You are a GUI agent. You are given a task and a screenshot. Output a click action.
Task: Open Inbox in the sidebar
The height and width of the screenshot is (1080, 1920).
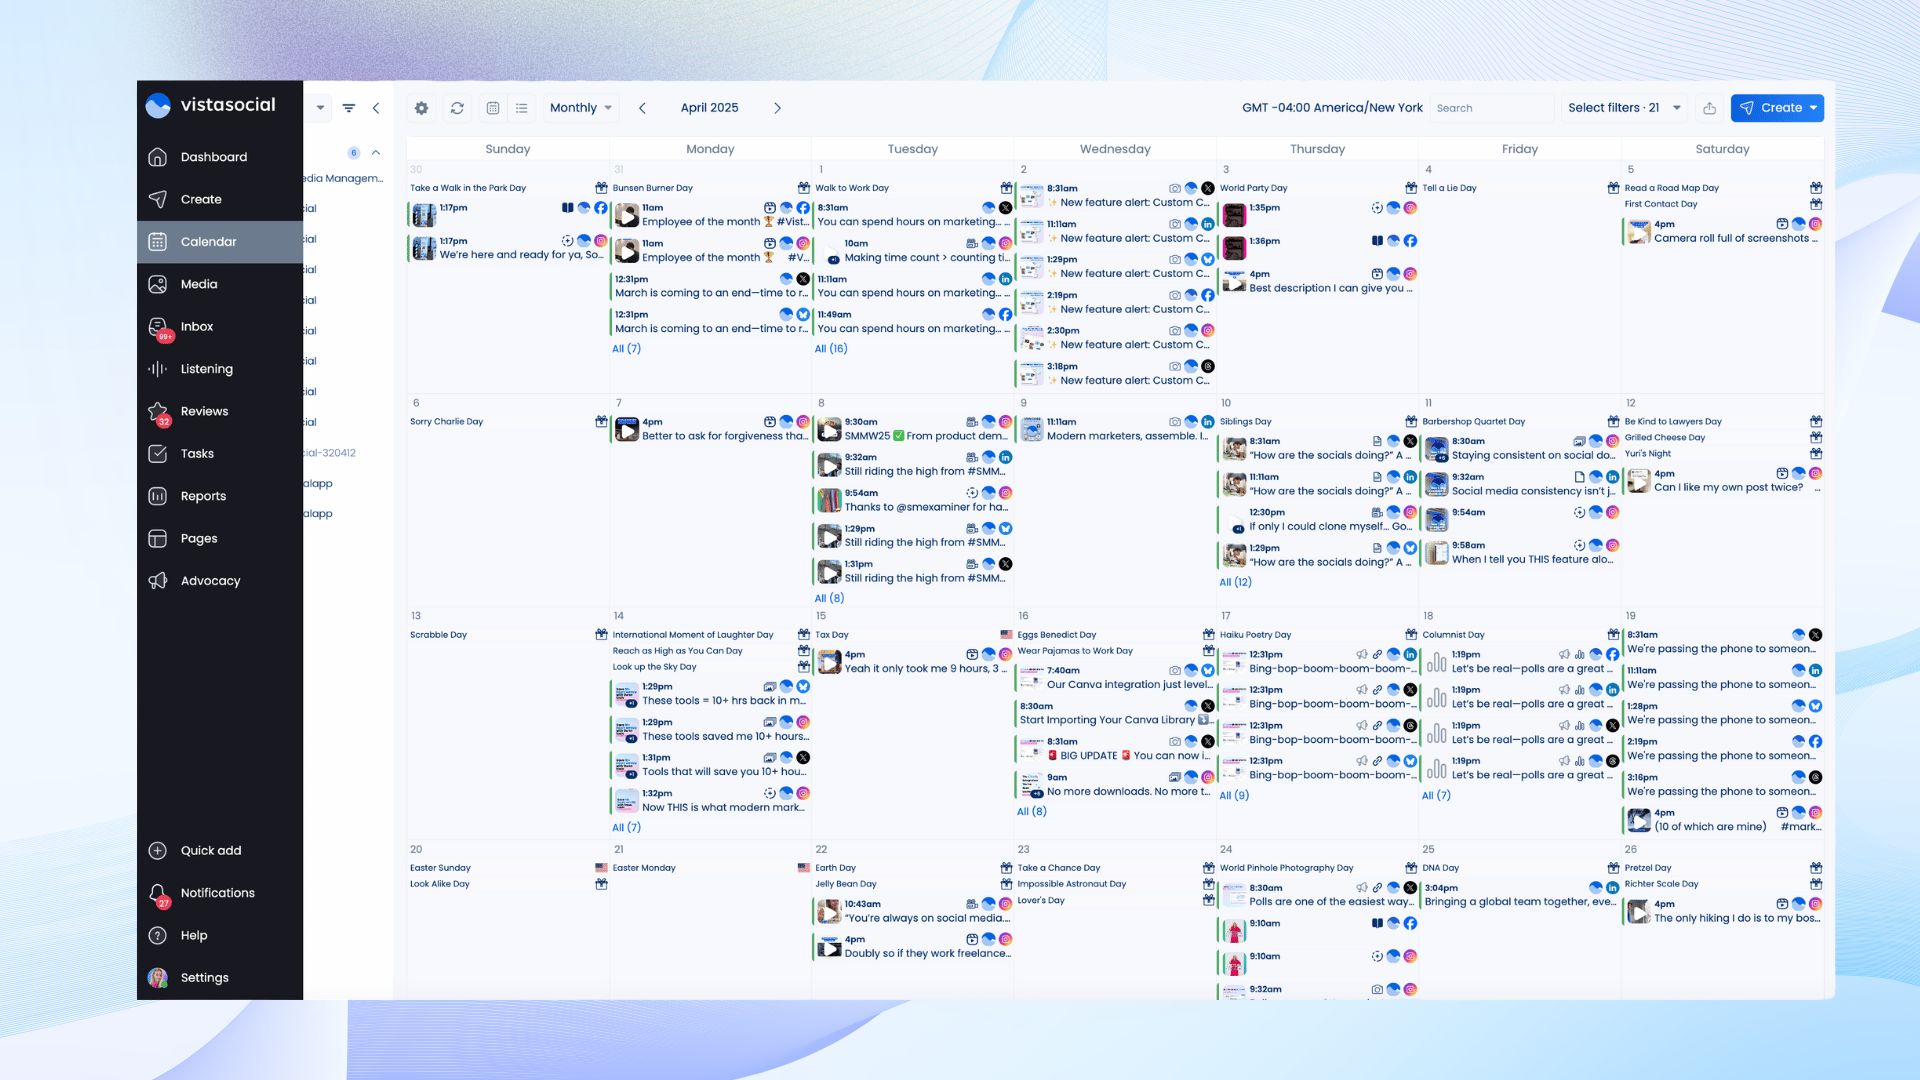coord(196,326)
